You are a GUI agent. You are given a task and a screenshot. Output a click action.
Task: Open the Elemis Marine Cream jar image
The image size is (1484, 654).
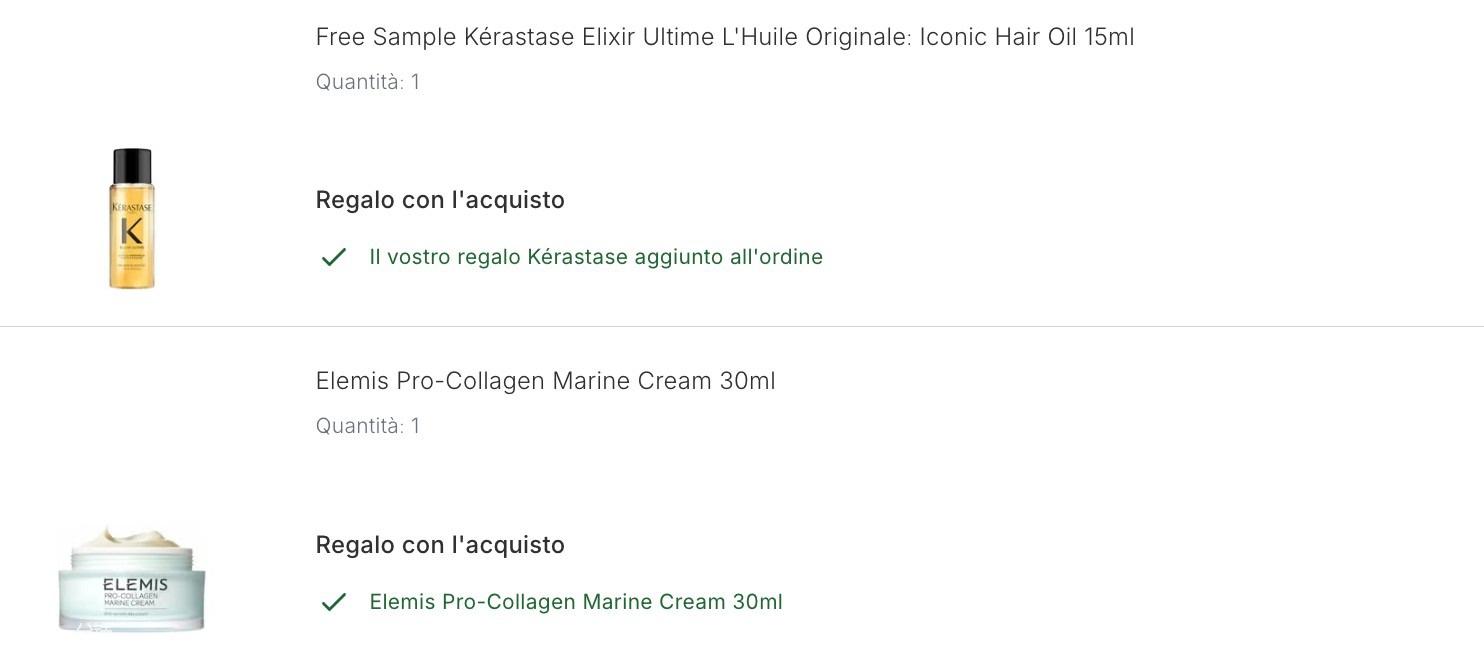point(131,579)
